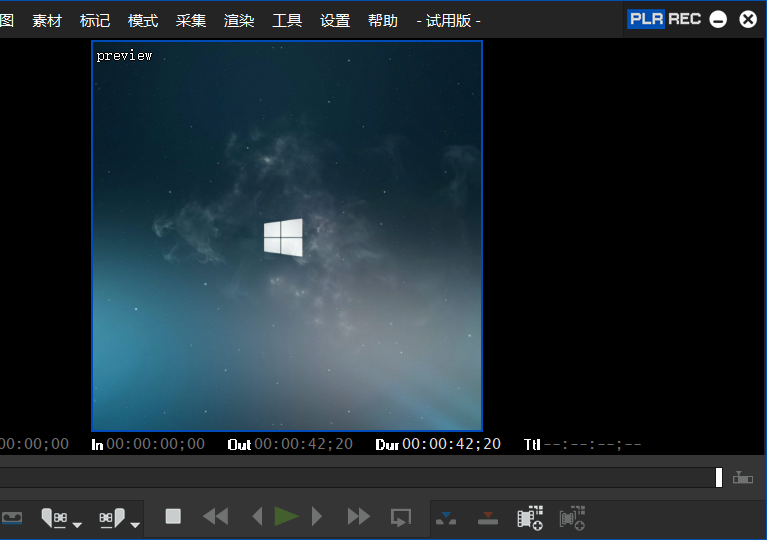
Task: Click Overwrite to Timeline icon with red arrow
Action: (x=488, y=518)
